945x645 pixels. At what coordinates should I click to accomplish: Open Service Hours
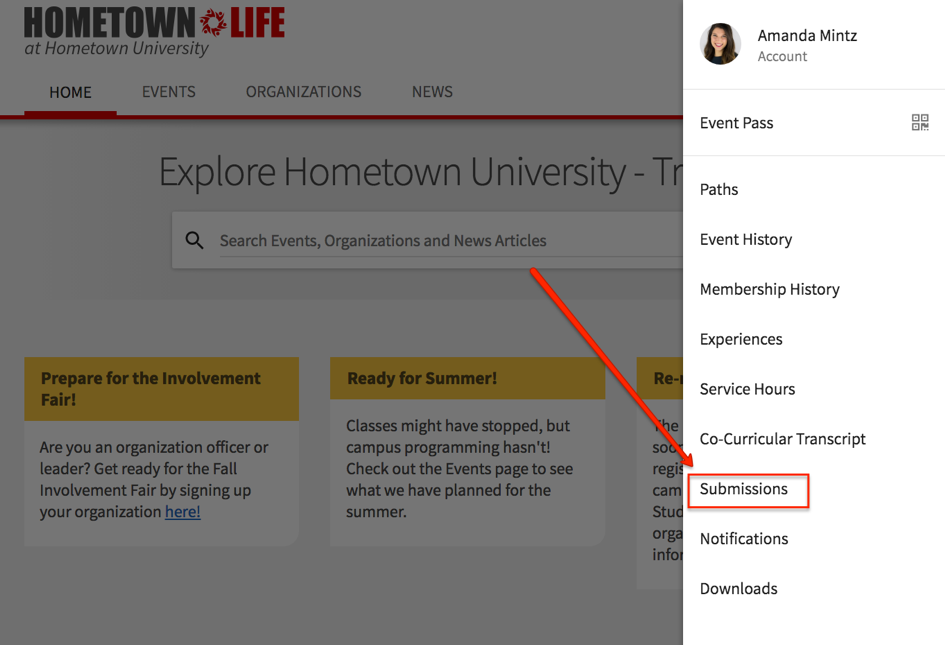[x=747, y=389]
